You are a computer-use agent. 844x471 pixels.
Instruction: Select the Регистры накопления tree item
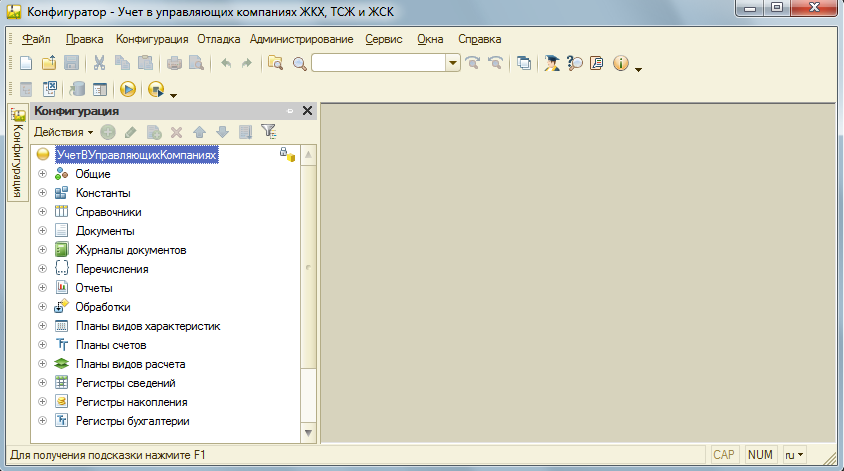click(x=126, y=402)
